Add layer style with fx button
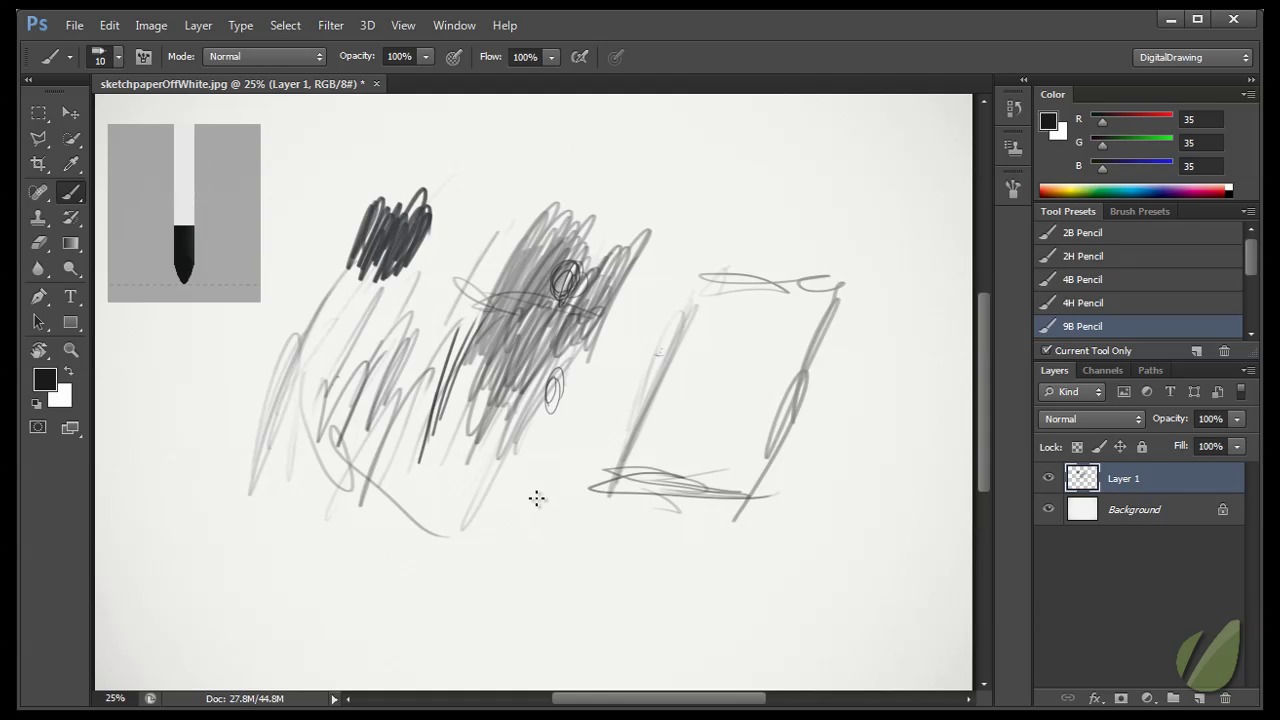 1094,698
